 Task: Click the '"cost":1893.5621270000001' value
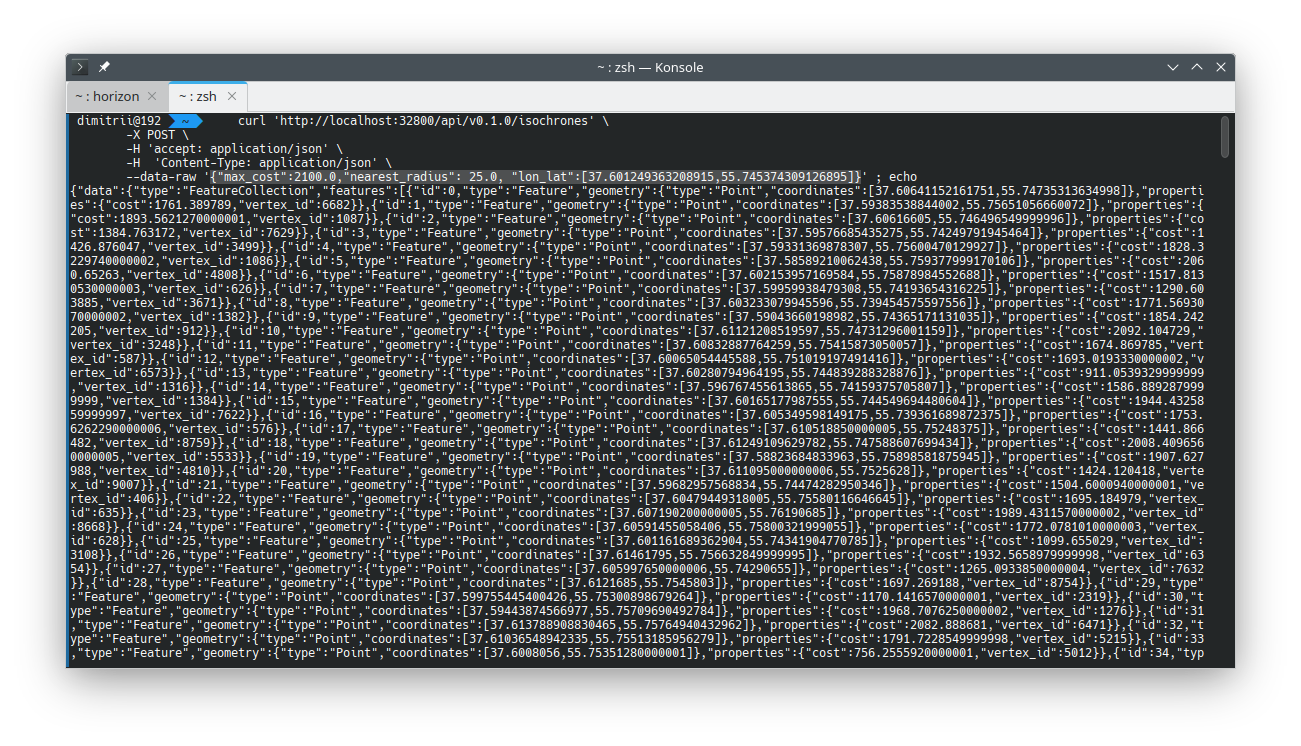[x=157, y=218]
